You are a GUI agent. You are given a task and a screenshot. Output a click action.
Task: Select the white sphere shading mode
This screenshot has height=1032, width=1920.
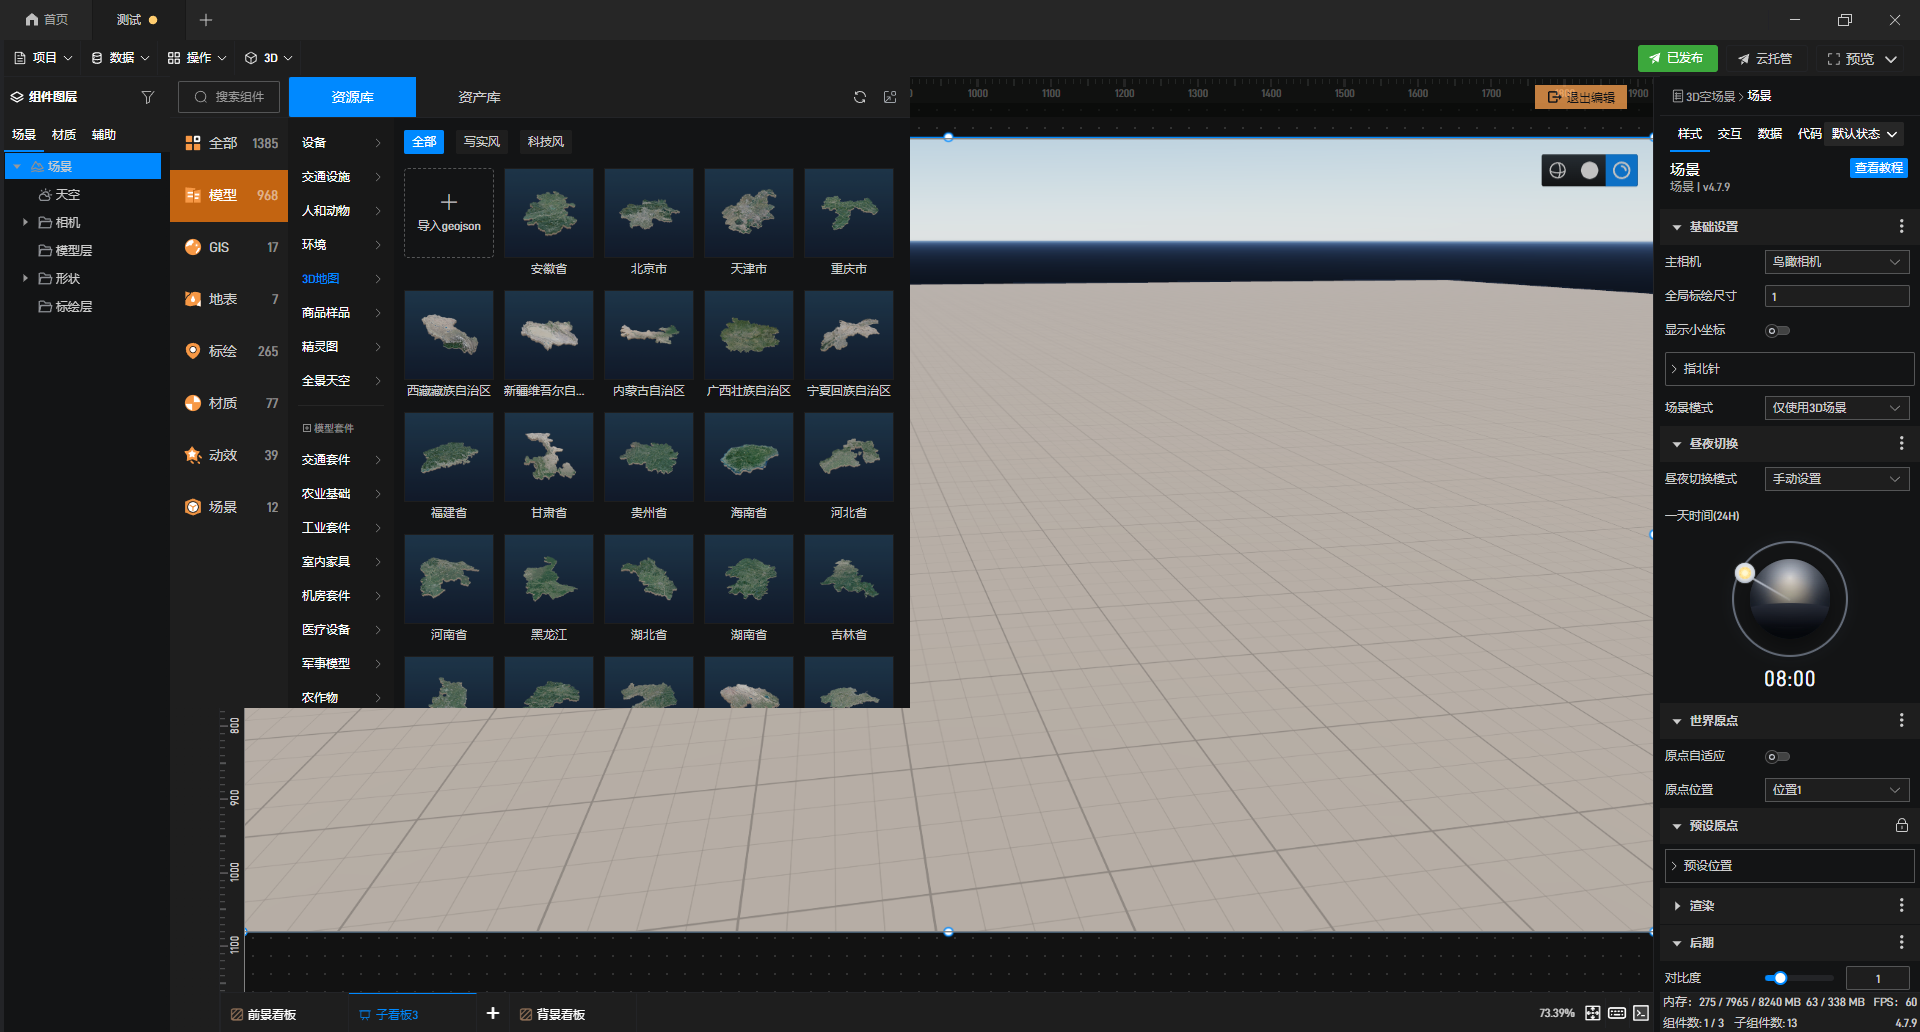[x=1589, y=170]
